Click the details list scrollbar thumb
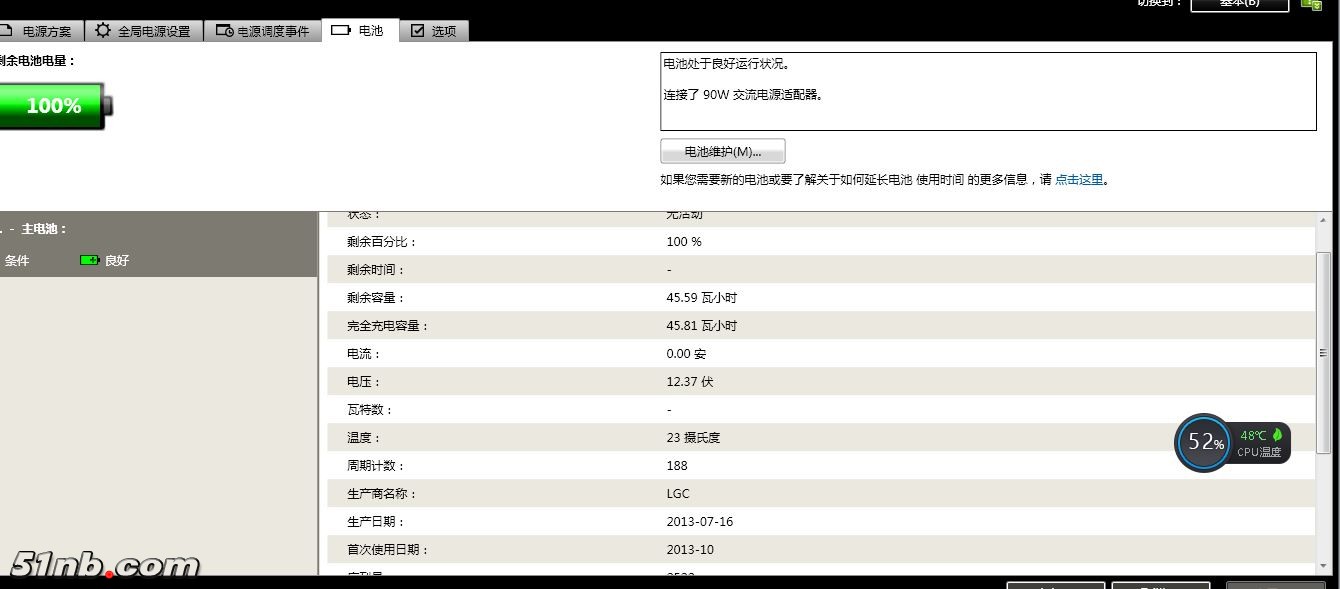 tap(1324, 353)
